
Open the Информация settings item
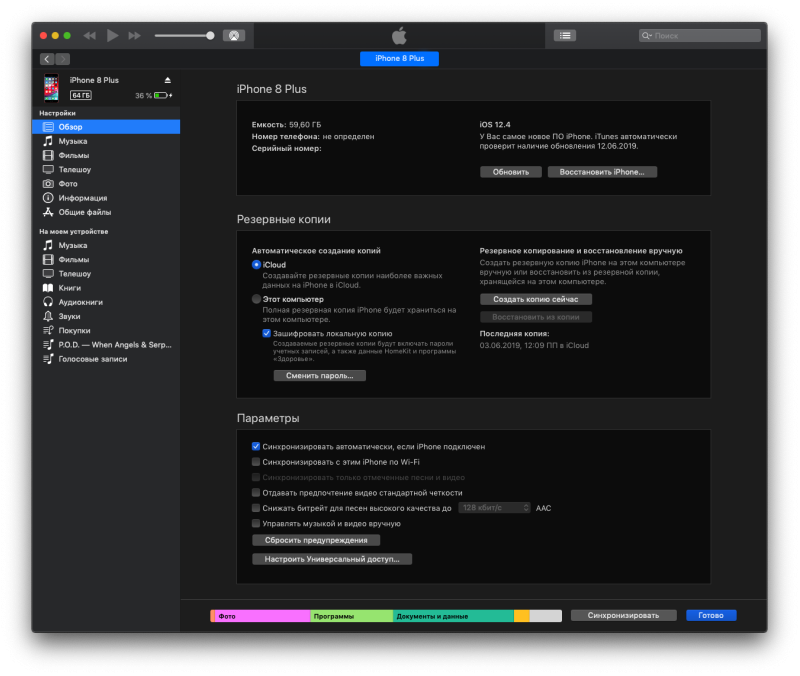tap(106, 198)
